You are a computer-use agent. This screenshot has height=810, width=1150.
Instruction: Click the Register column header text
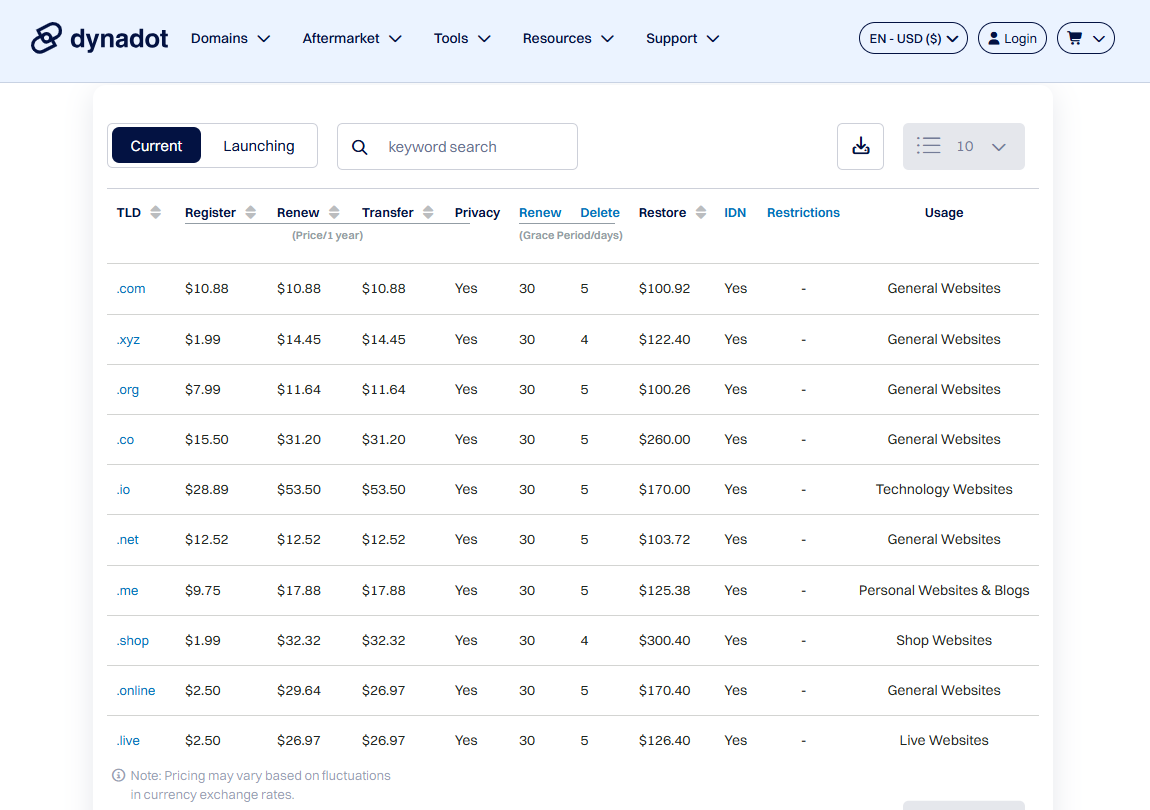pos(210,212)
